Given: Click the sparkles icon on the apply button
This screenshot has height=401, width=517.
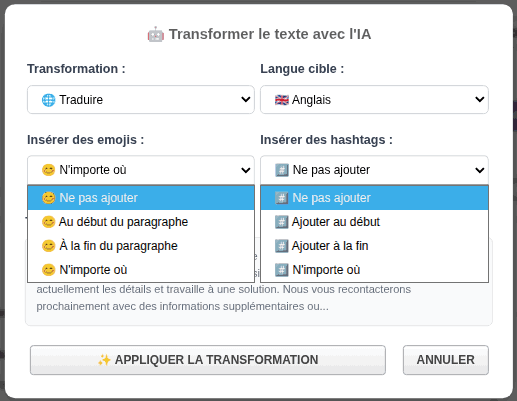Looking at the screenshot, I should (x=104, y=360).
